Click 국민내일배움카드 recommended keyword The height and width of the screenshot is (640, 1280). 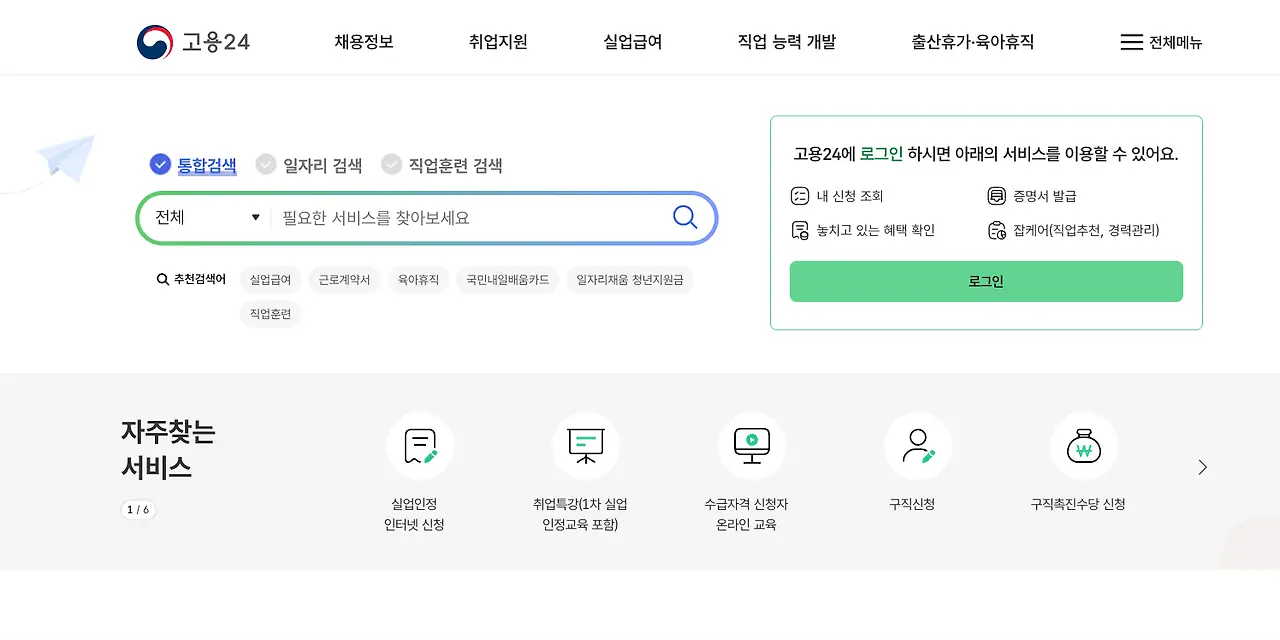pos(508,280)
